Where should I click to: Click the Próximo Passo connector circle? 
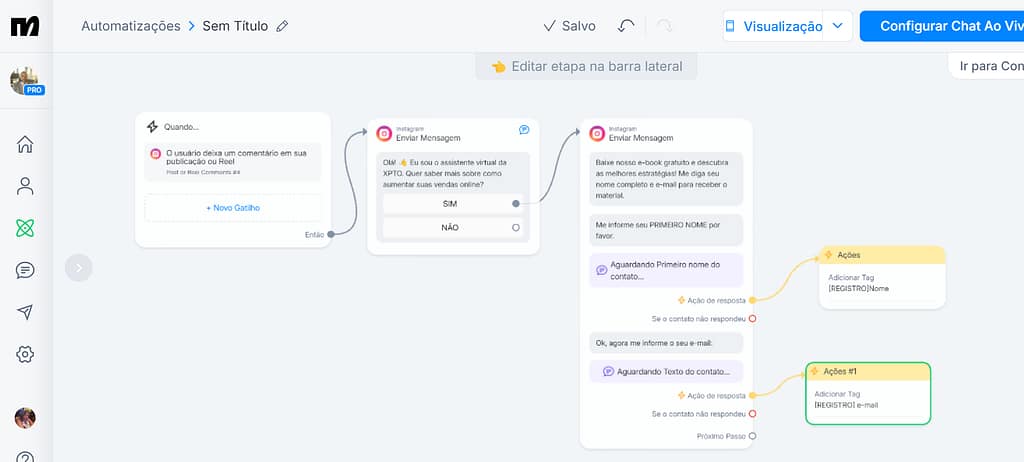(752, 436)
